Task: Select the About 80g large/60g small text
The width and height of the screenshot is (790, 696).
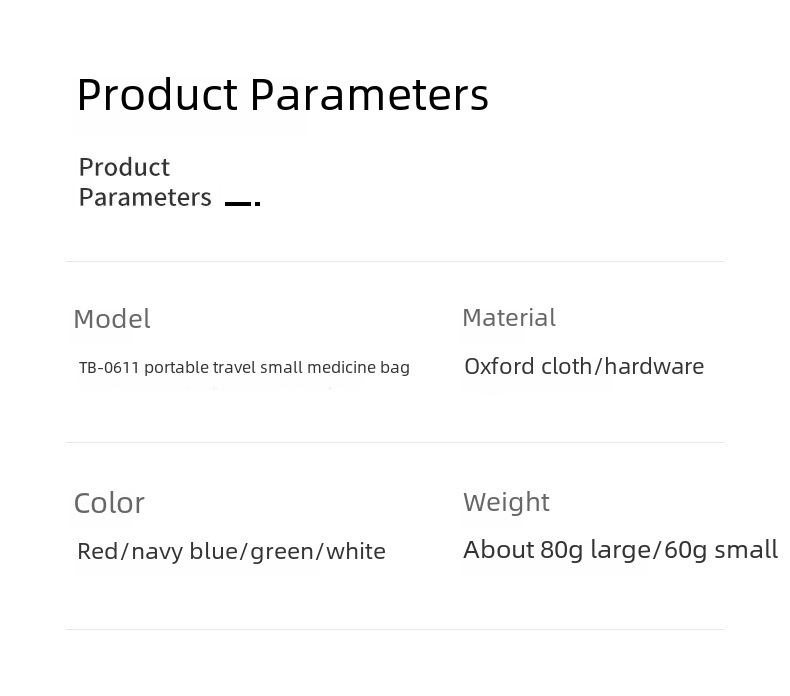Action: coord(621,550)
